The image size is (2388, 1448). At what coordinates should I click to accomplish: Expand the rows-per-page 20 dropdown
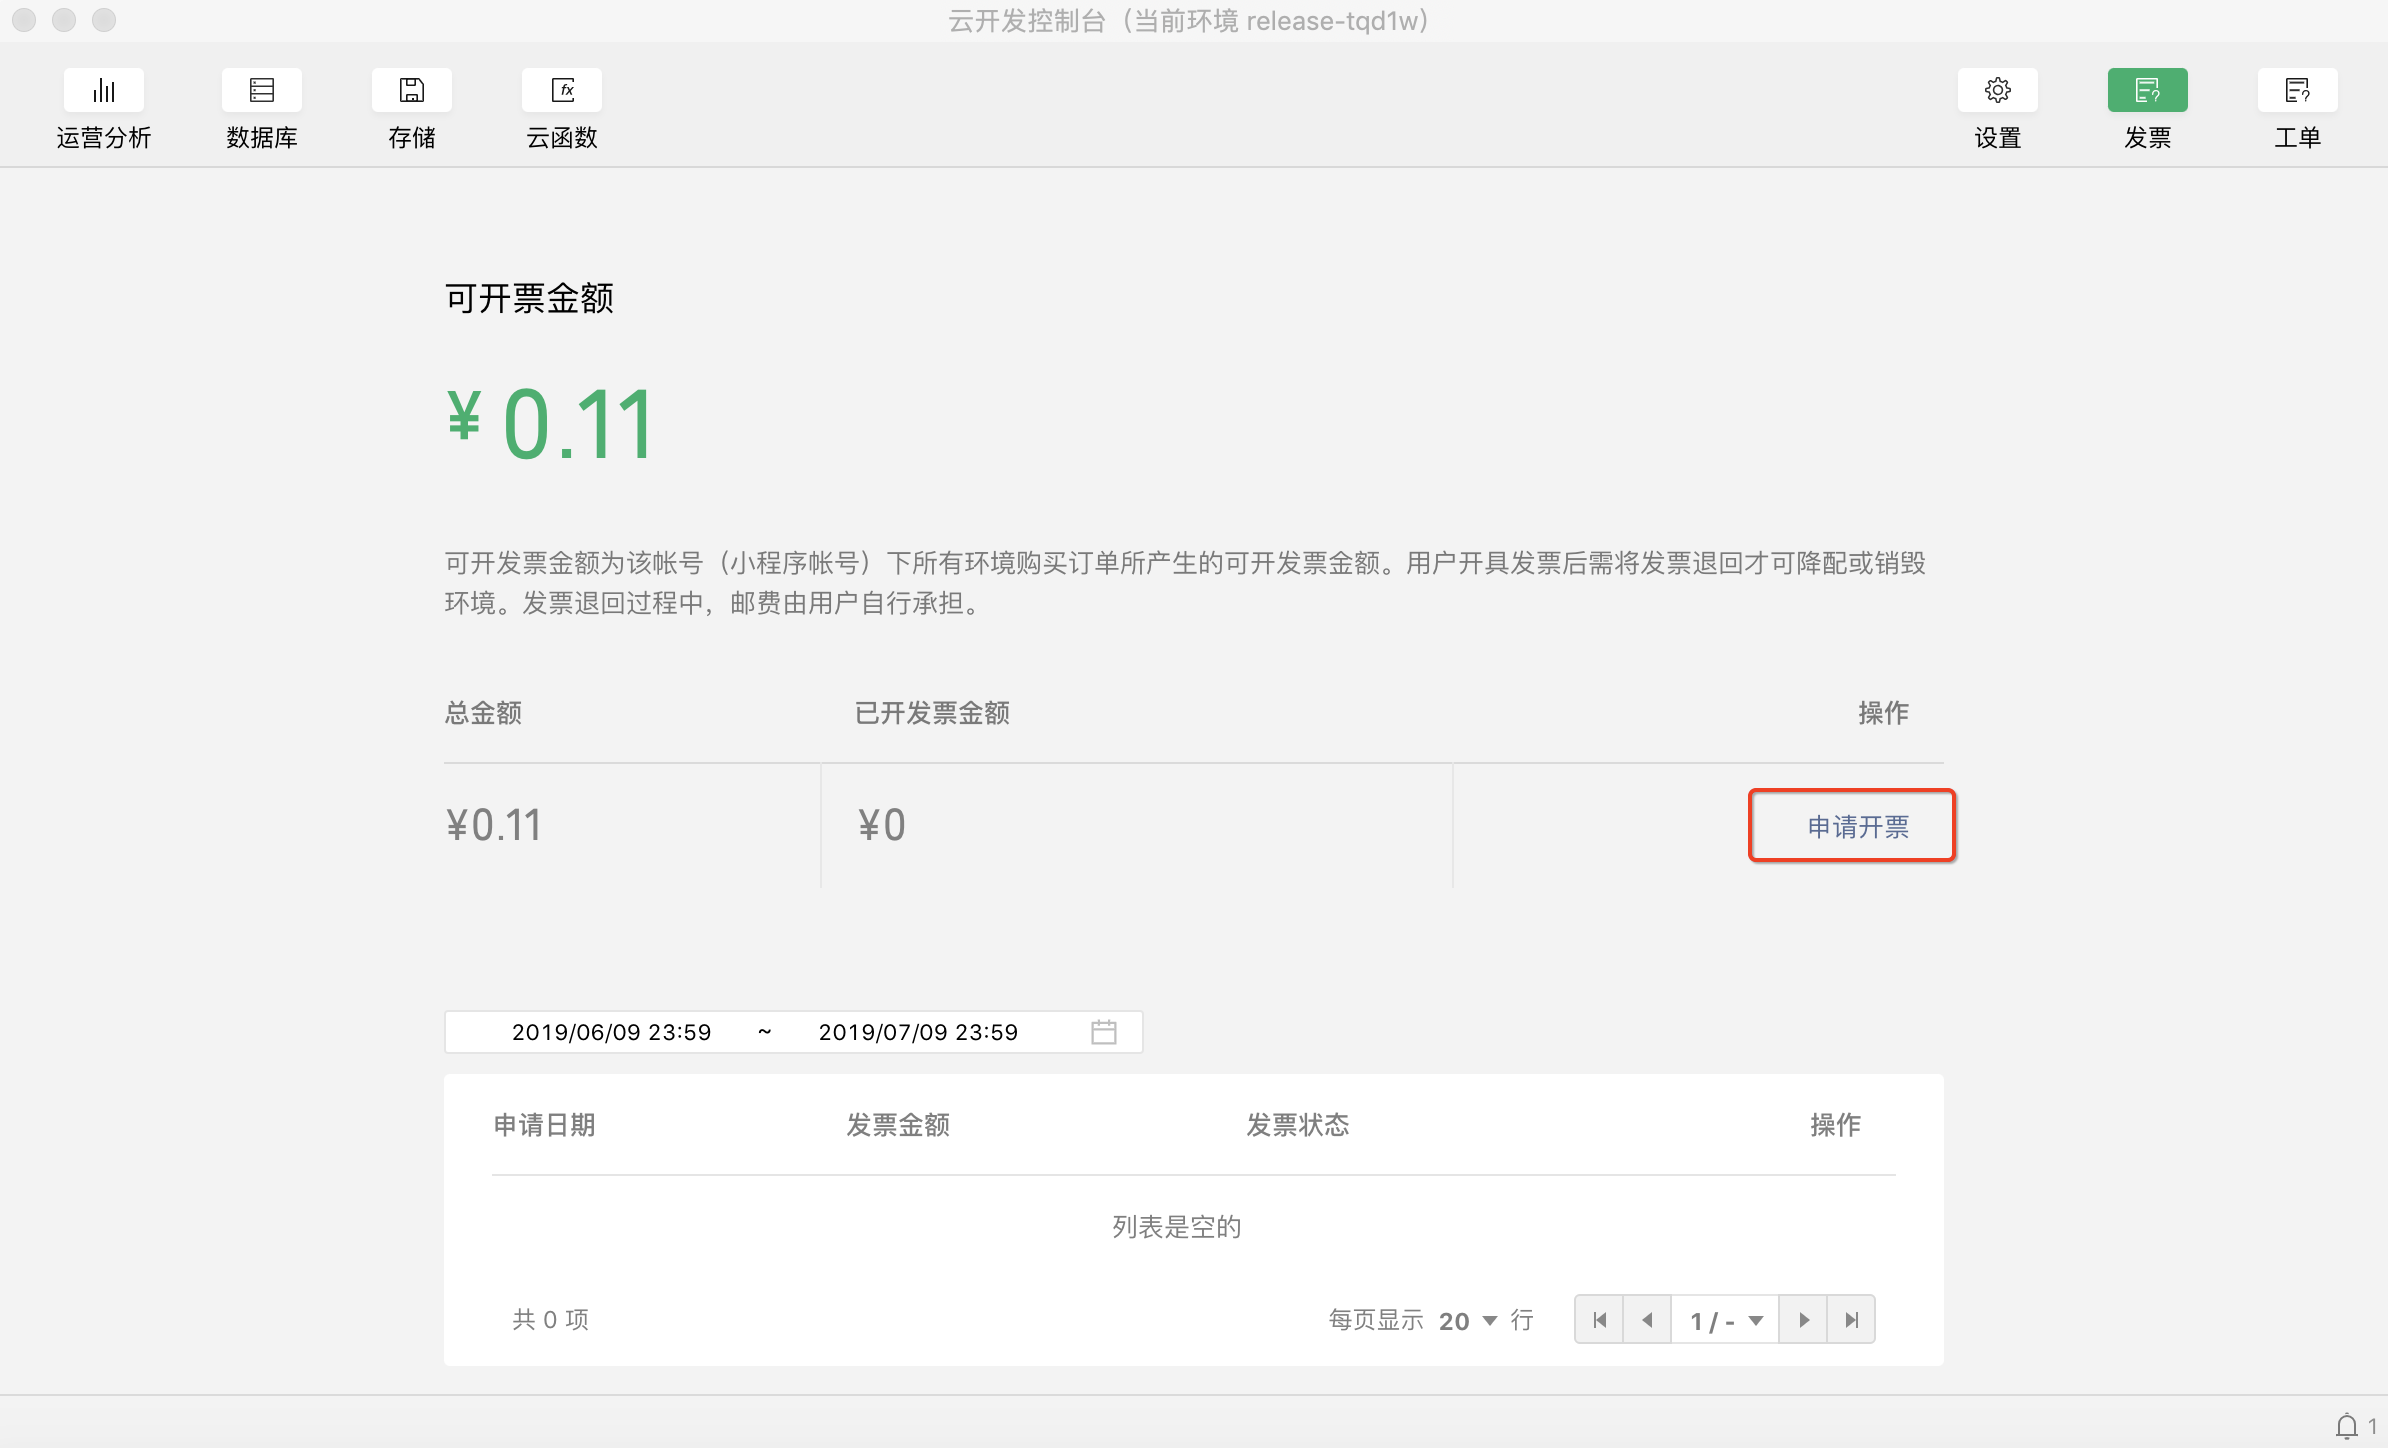click(1467, 1321)
